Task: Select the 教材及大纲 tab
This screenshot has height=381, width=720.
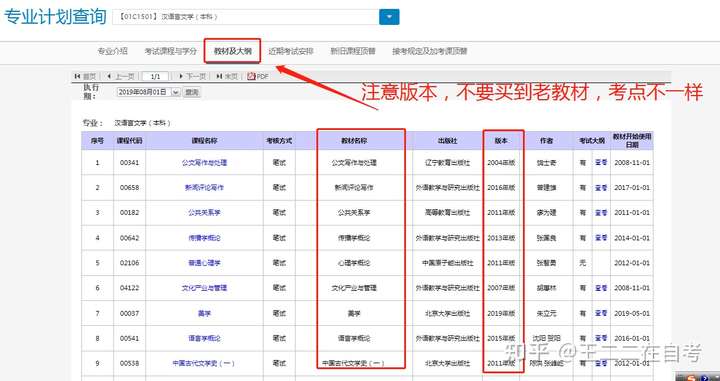Action: coord(232,51)
